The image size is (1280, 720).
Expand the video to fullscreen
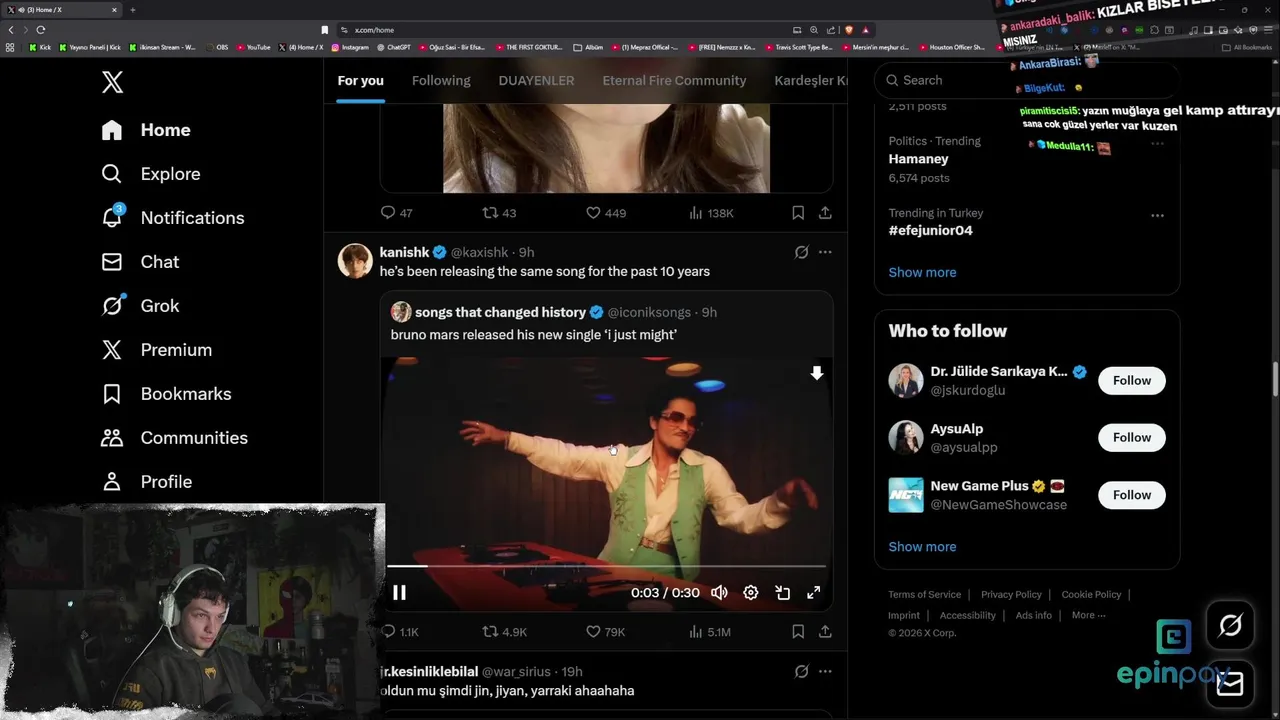[x=814, y=593]
